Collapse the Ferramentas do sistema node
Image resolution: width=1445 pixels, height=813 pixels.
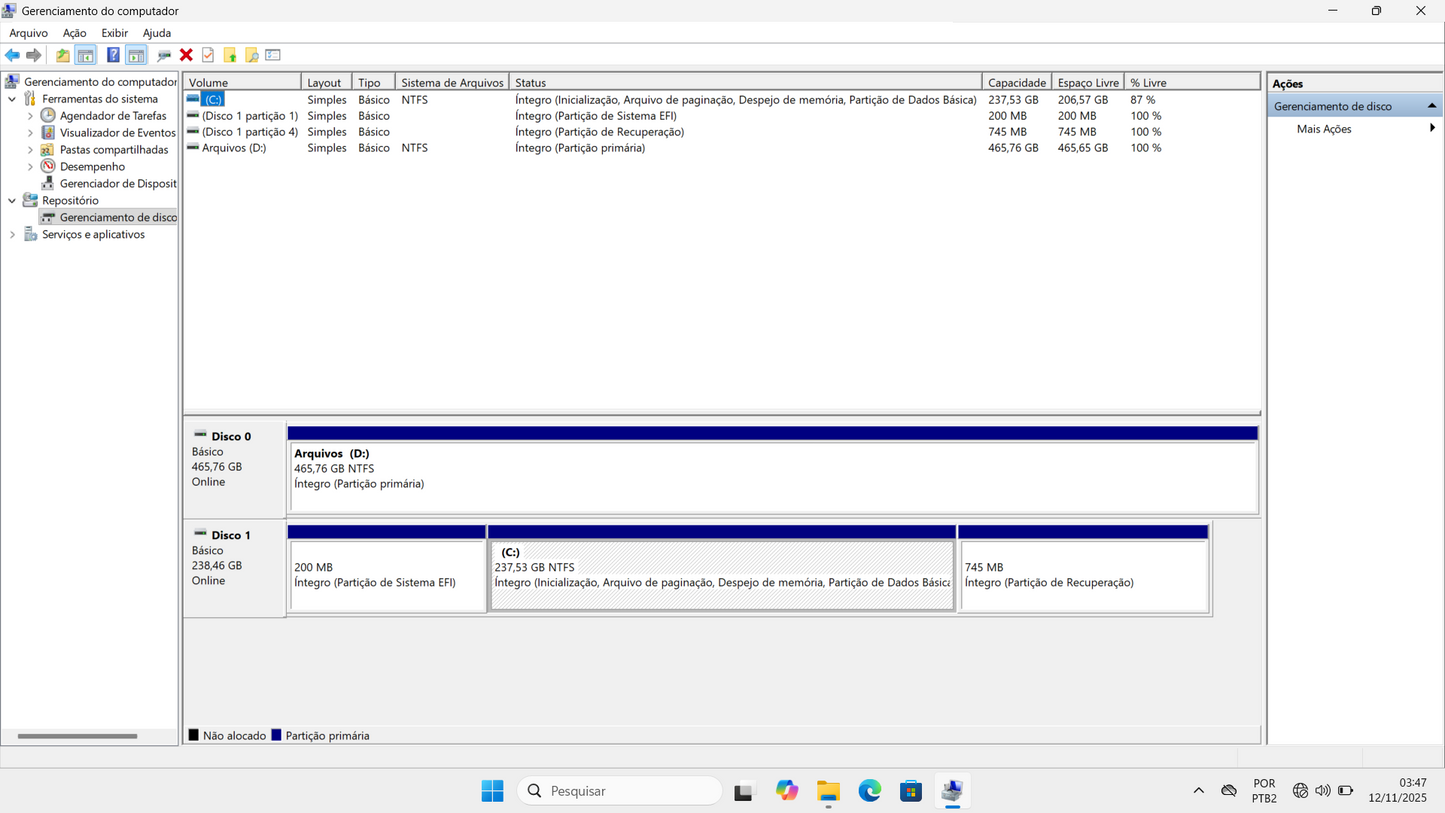pyautogui.click(x=12, y=98)
